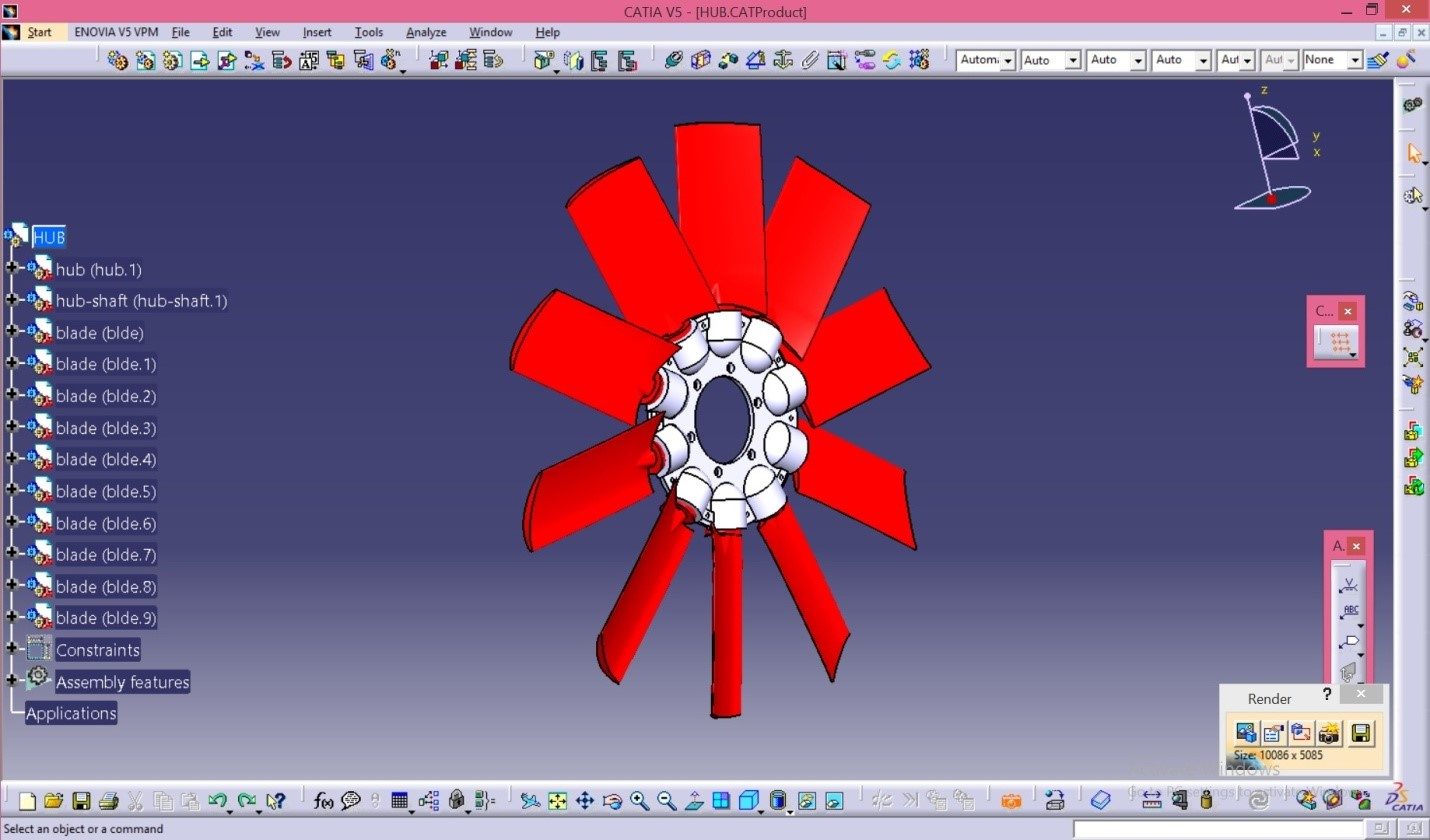1430x840 pixels.
Task: Open the shading view mode cylinder icon
Action: tap(778, 801)
